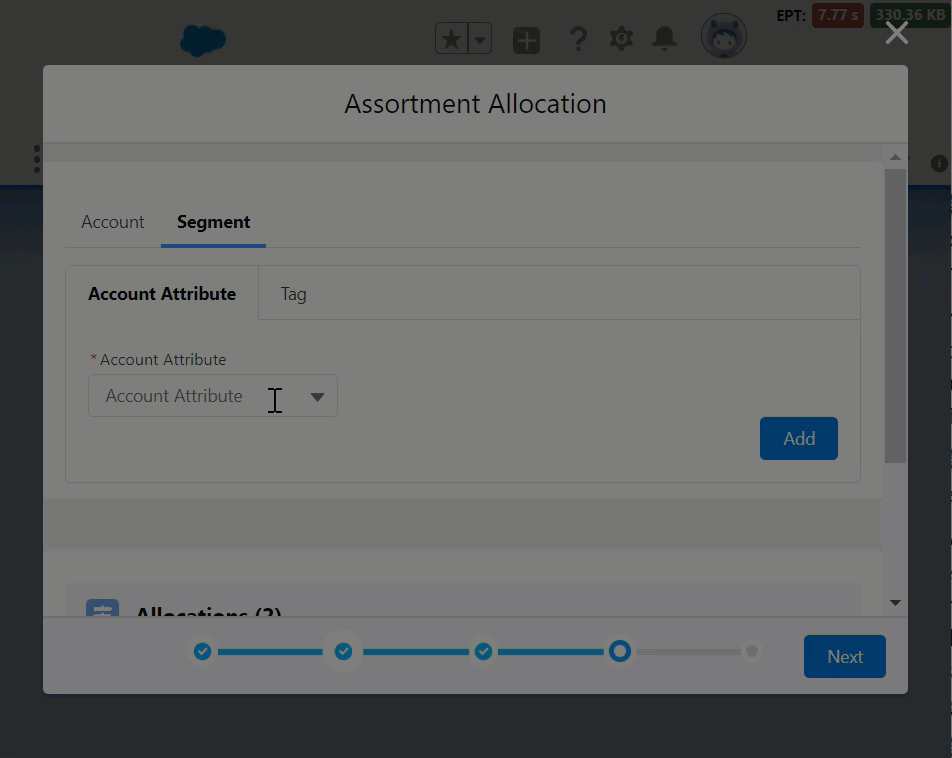The image size is (952, 758).
Task: Open the help question mark icon
Action: coord(578,40)
